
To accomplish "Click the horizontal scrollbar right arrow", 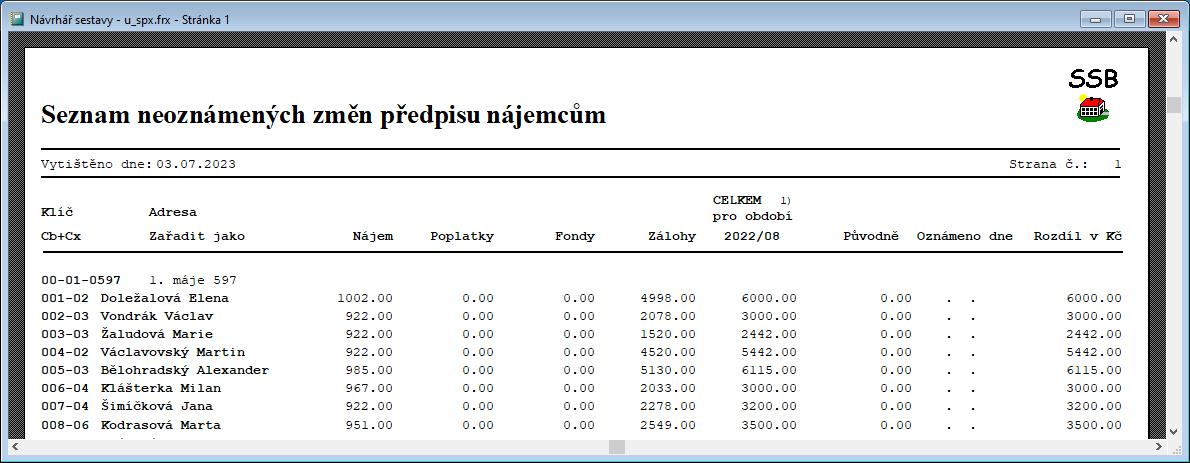I will 1159,447.
